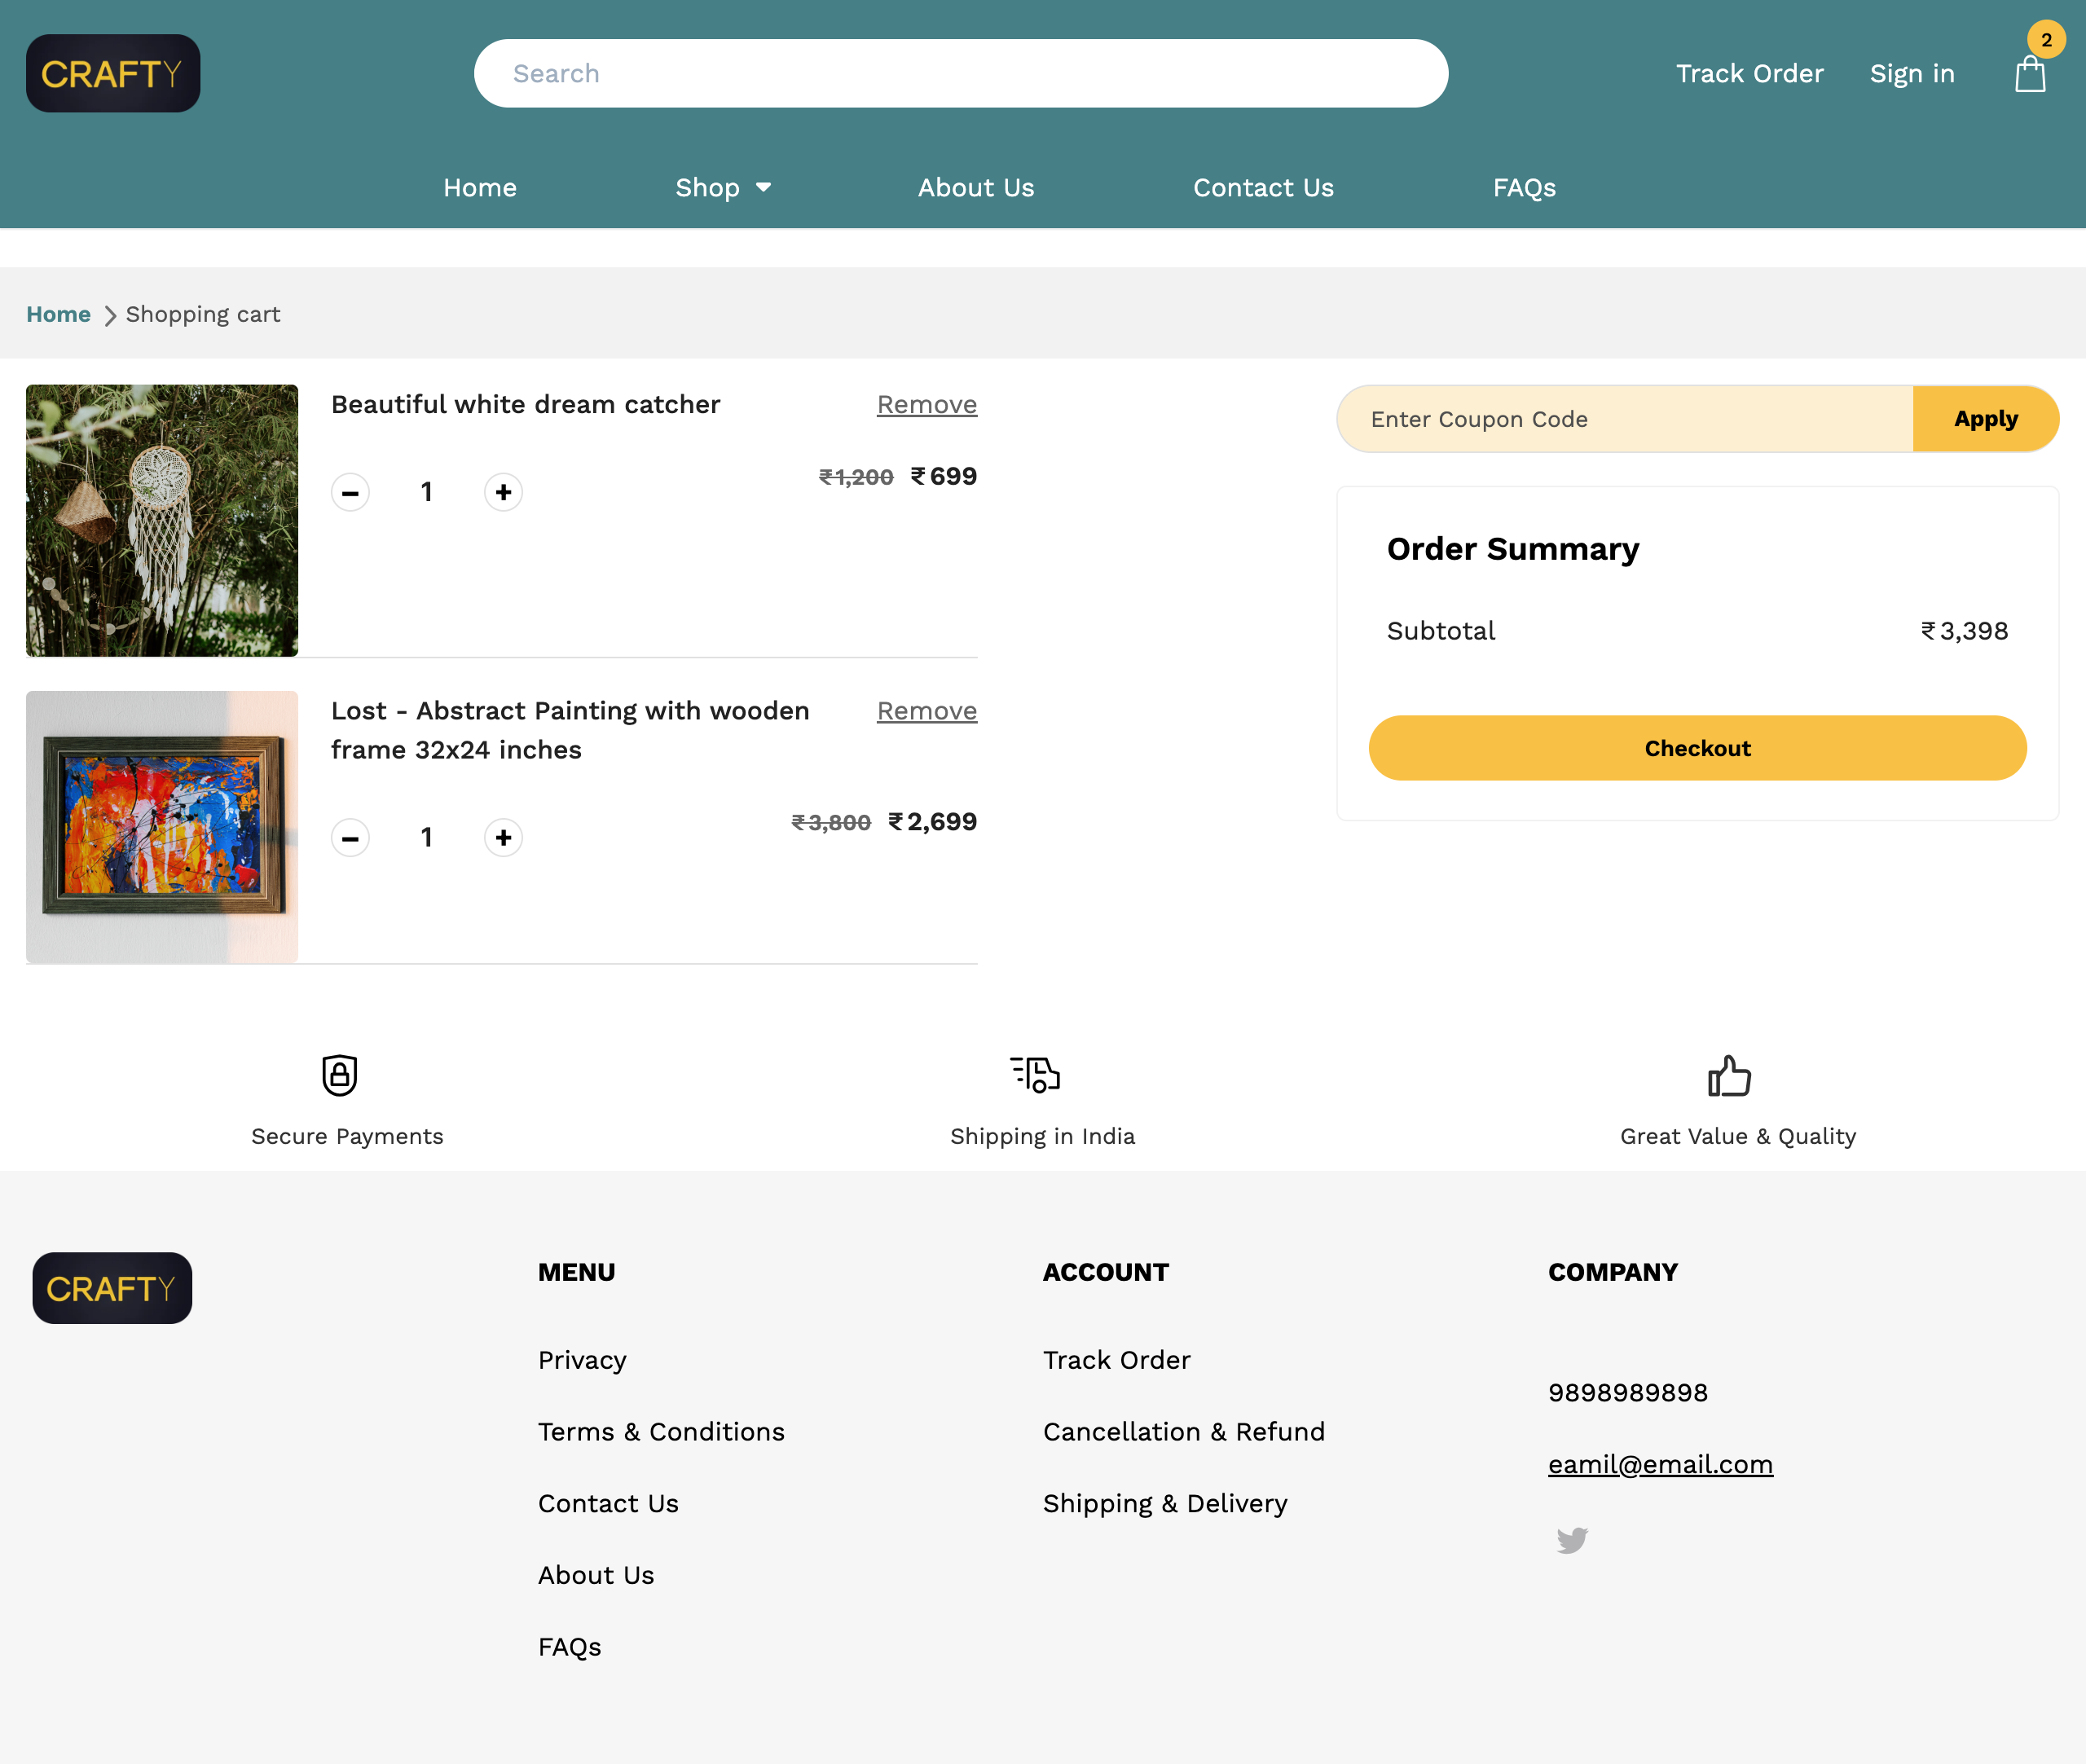
Task: Increase dream catcher quantity with plus
Action: pyautogui.click(x=503, y=492)
